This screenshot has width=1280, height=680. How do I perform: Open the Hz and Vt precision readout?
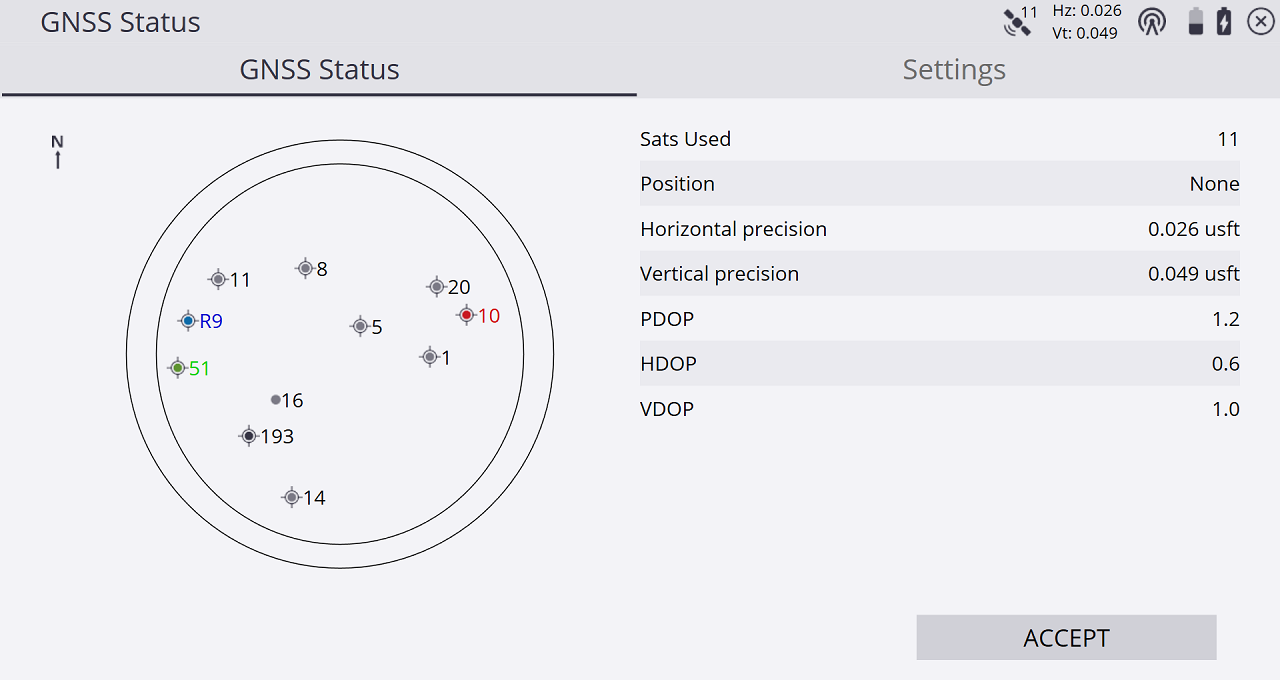pyautogui.click(x=1086, y=21)
